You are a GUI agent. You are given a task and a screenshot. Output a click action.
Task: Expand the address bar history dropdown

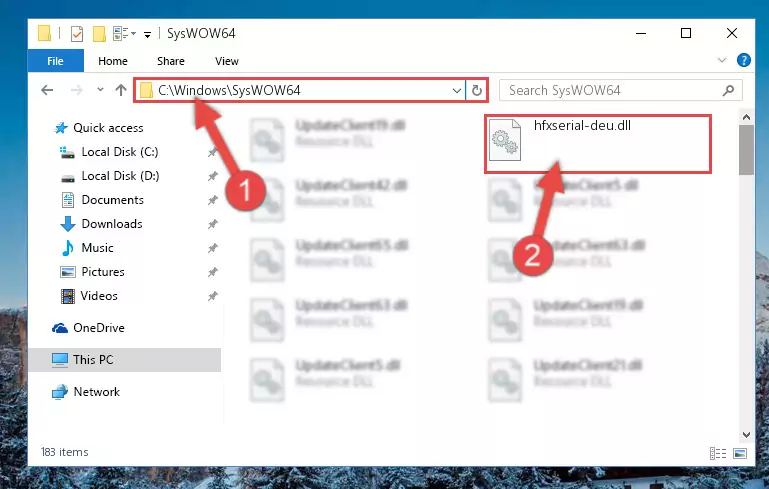point(456,91)
